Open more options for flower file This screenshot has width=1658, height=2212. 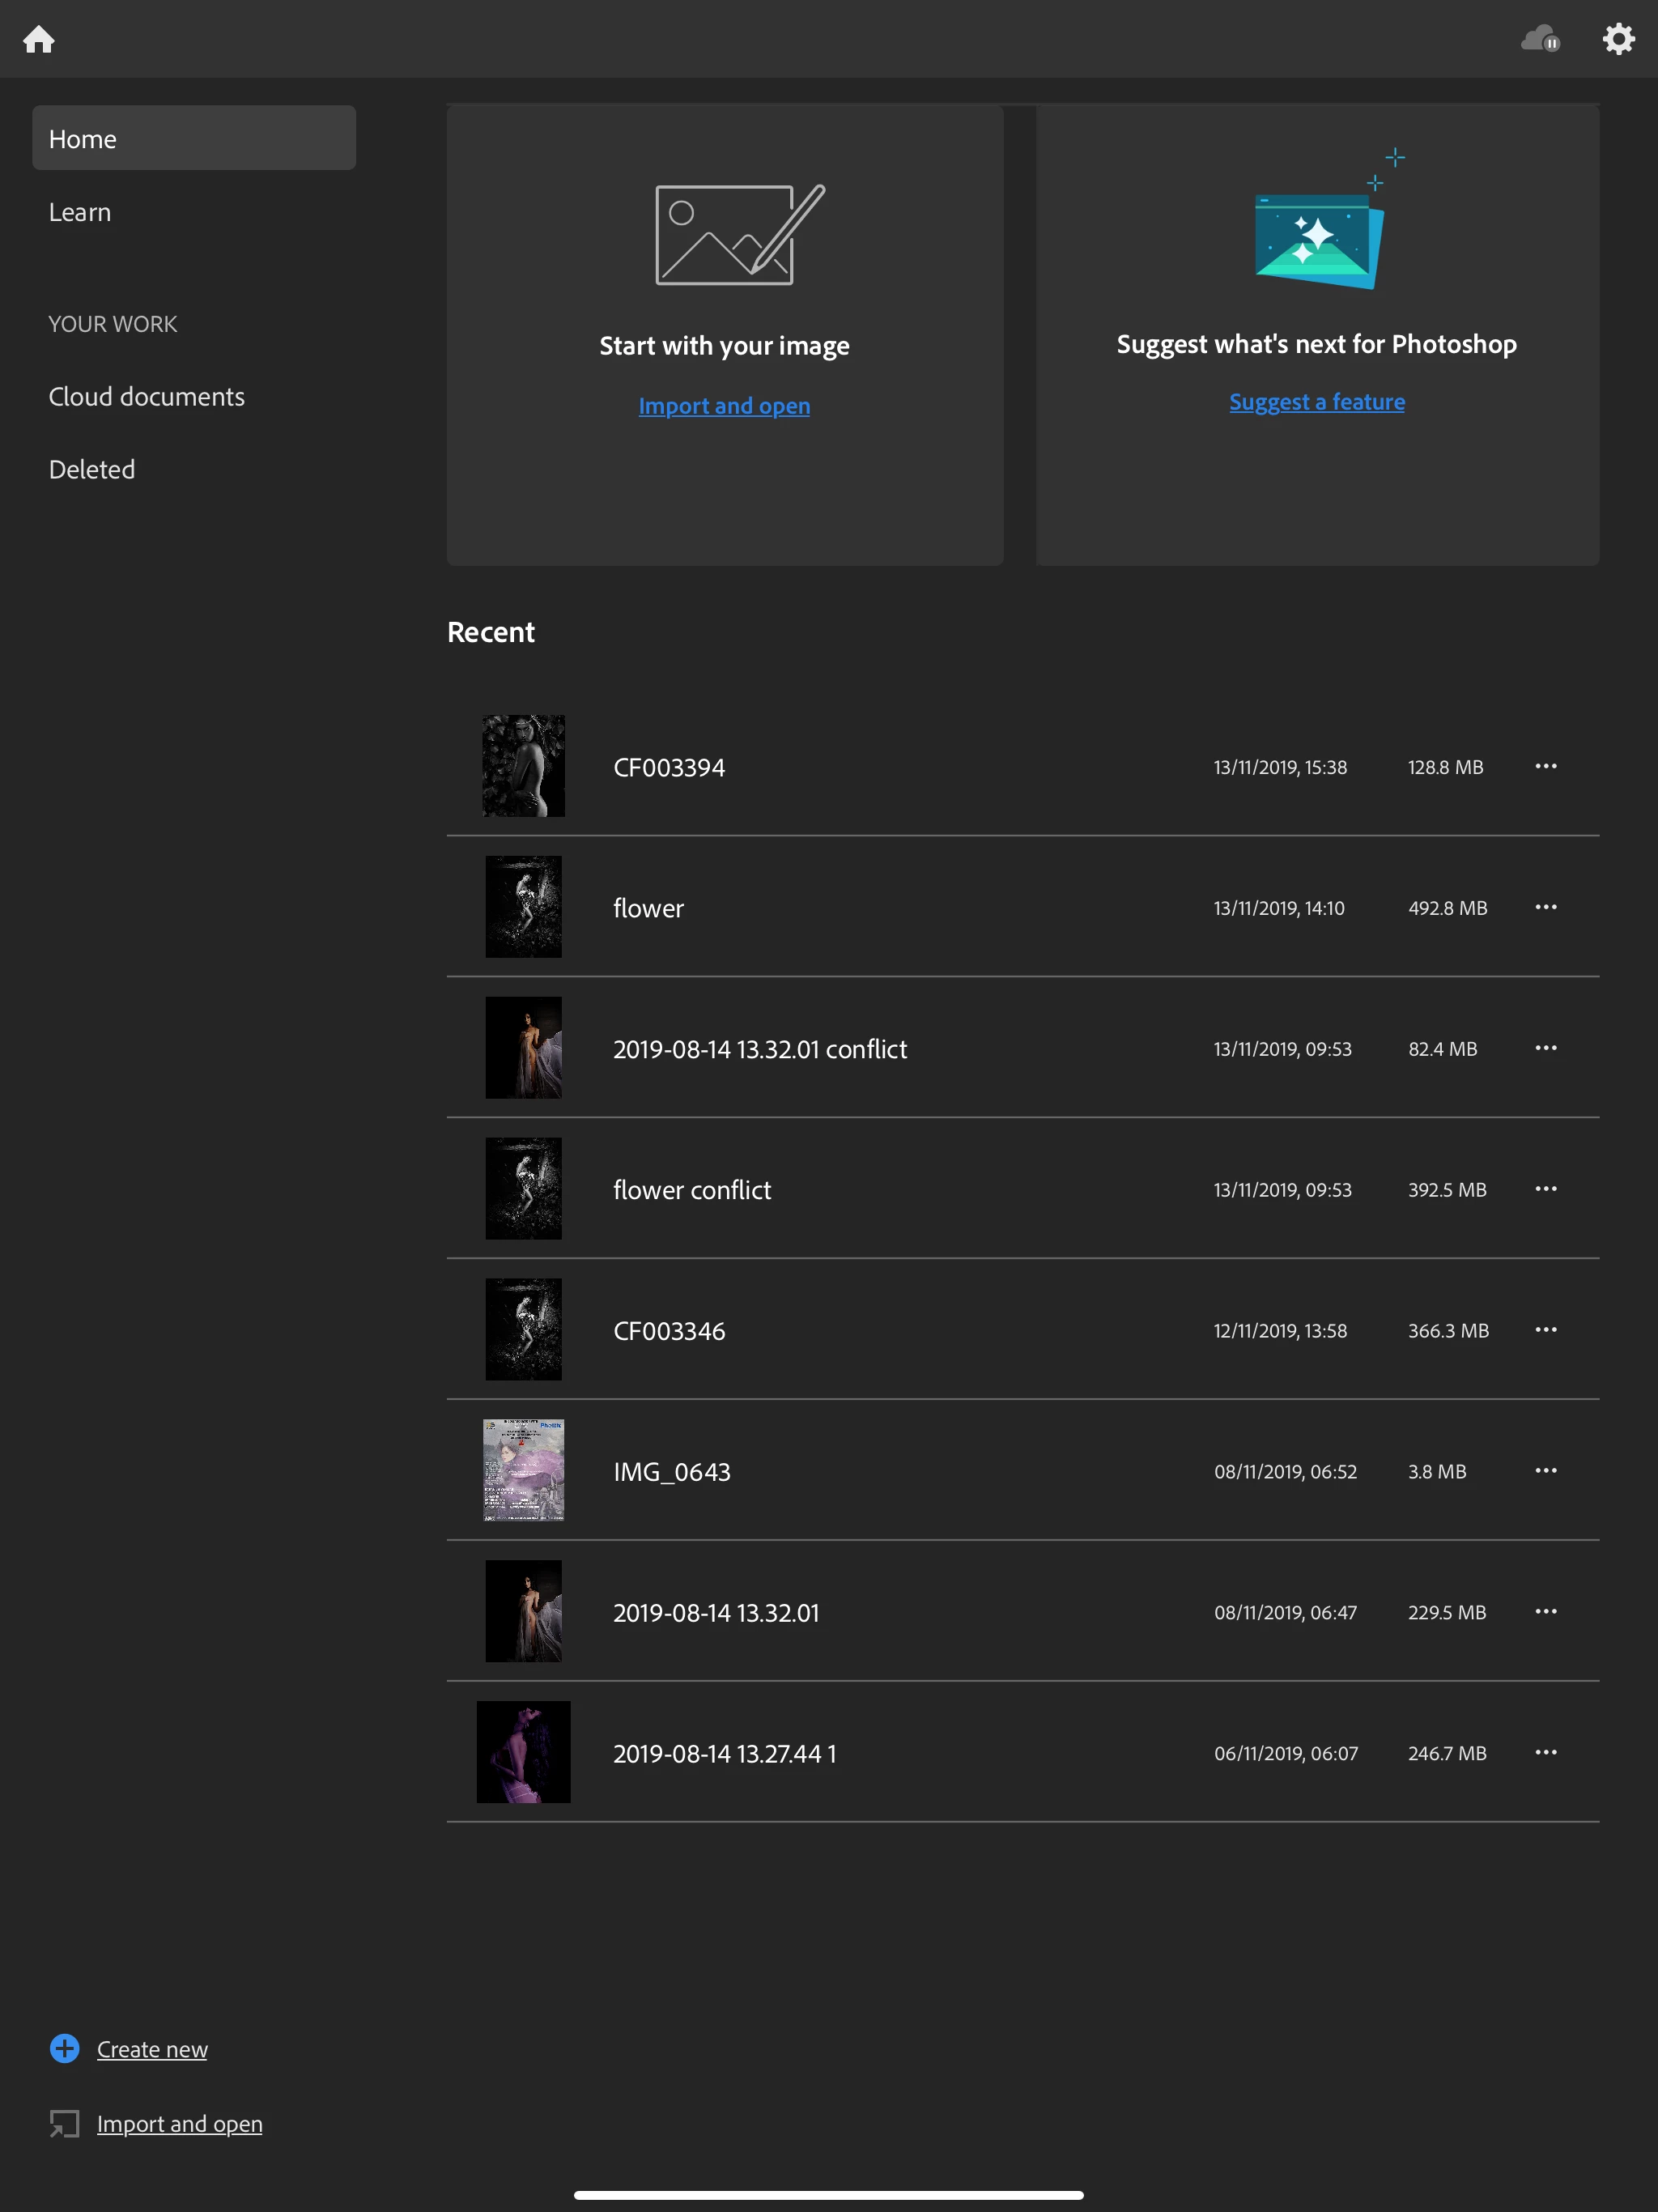tap(1545, 907)
